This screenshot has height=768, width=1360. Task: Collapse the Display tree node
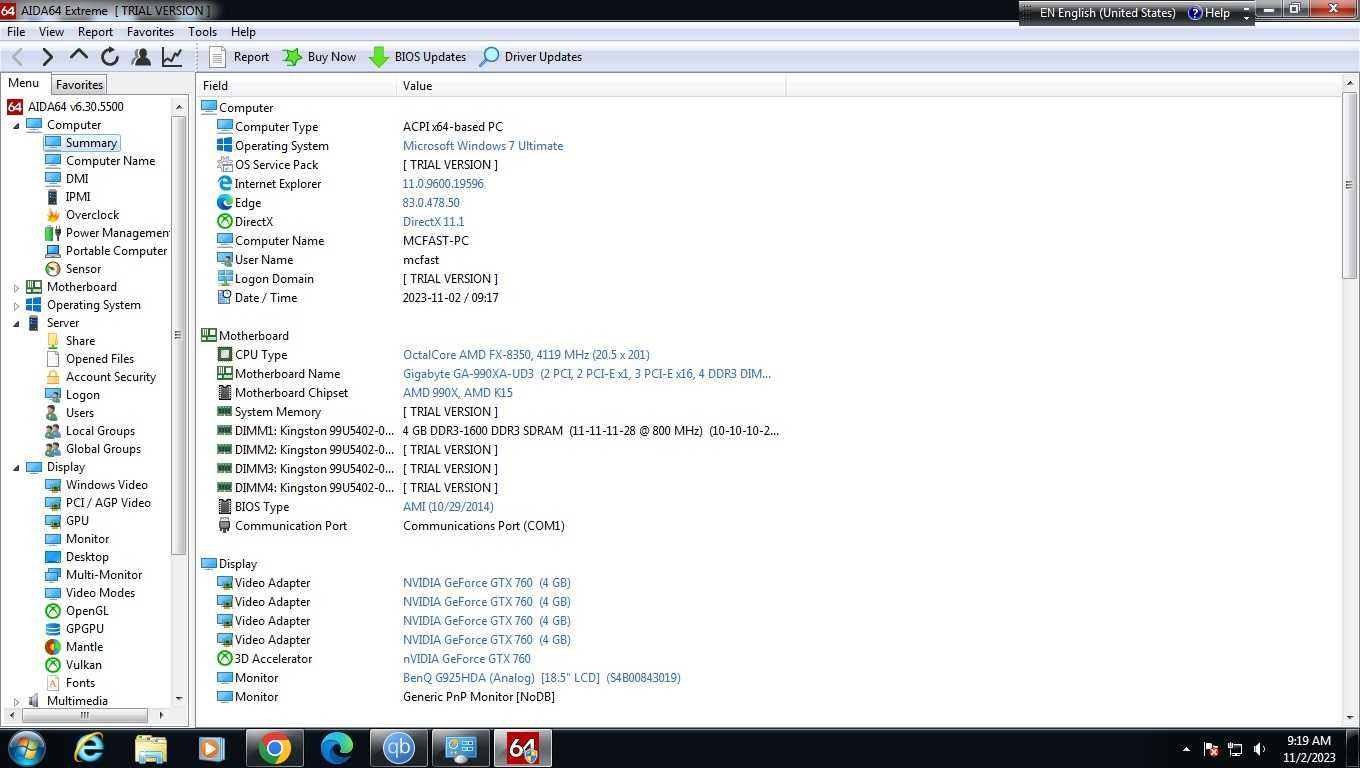tap(16, 468)
